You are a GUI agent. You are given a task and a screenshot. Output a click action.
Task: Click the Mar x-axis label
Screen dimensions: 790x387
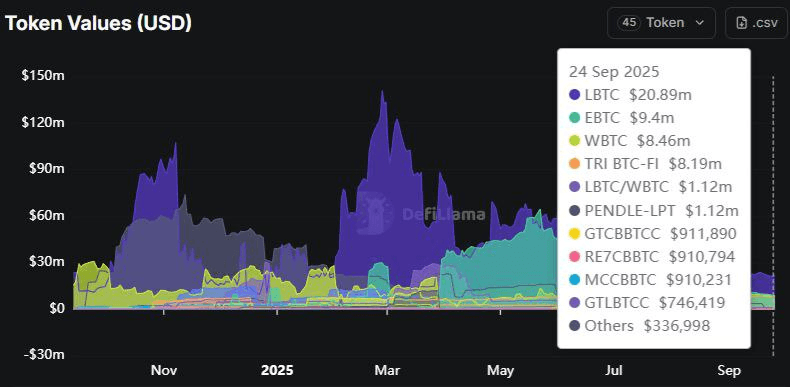tap(387, 371)
